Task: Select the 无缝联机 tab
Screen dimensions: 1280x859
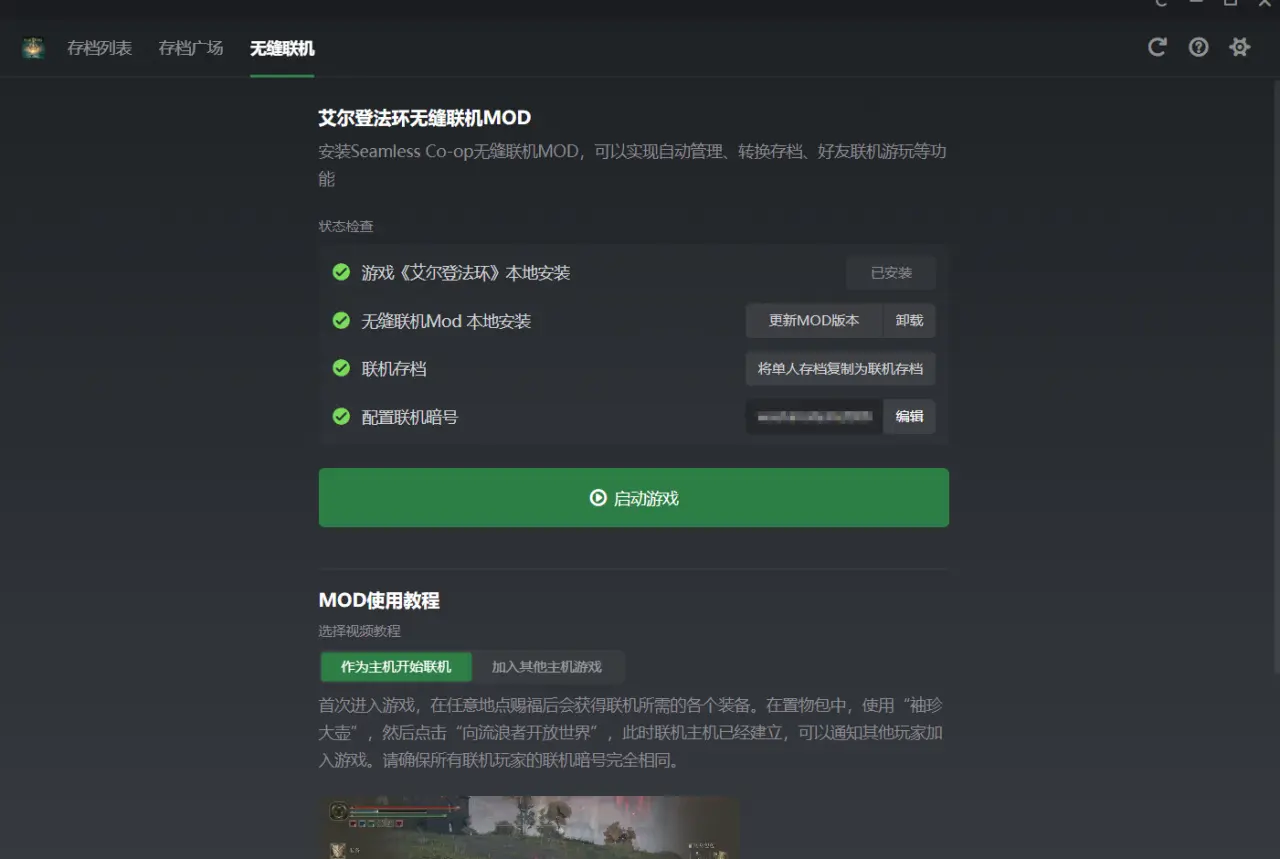Action: [282, 48]
